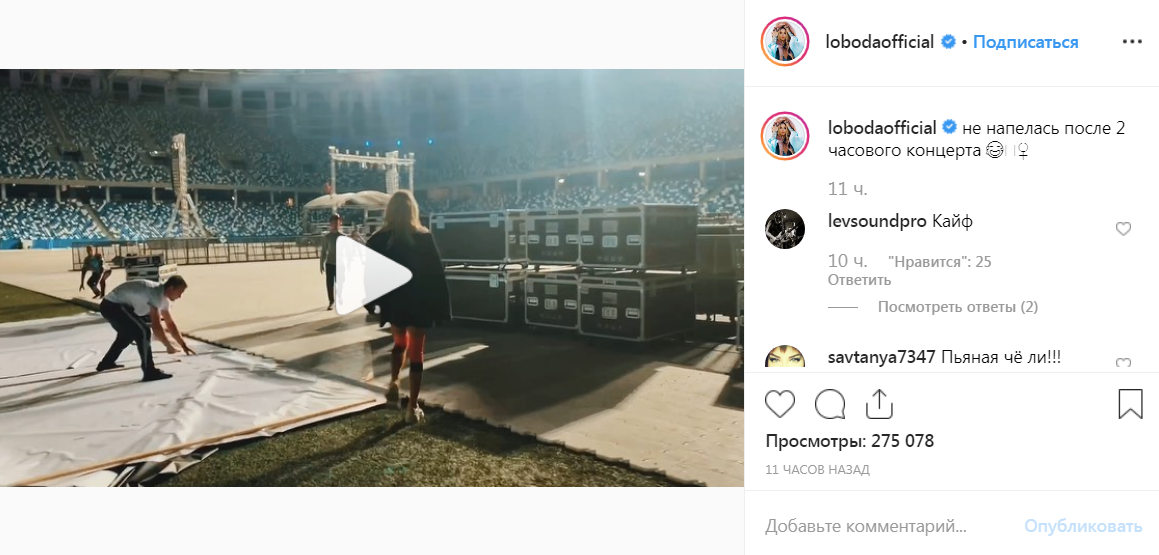Open savtanya7347 commenter profile name

(882, 358)
